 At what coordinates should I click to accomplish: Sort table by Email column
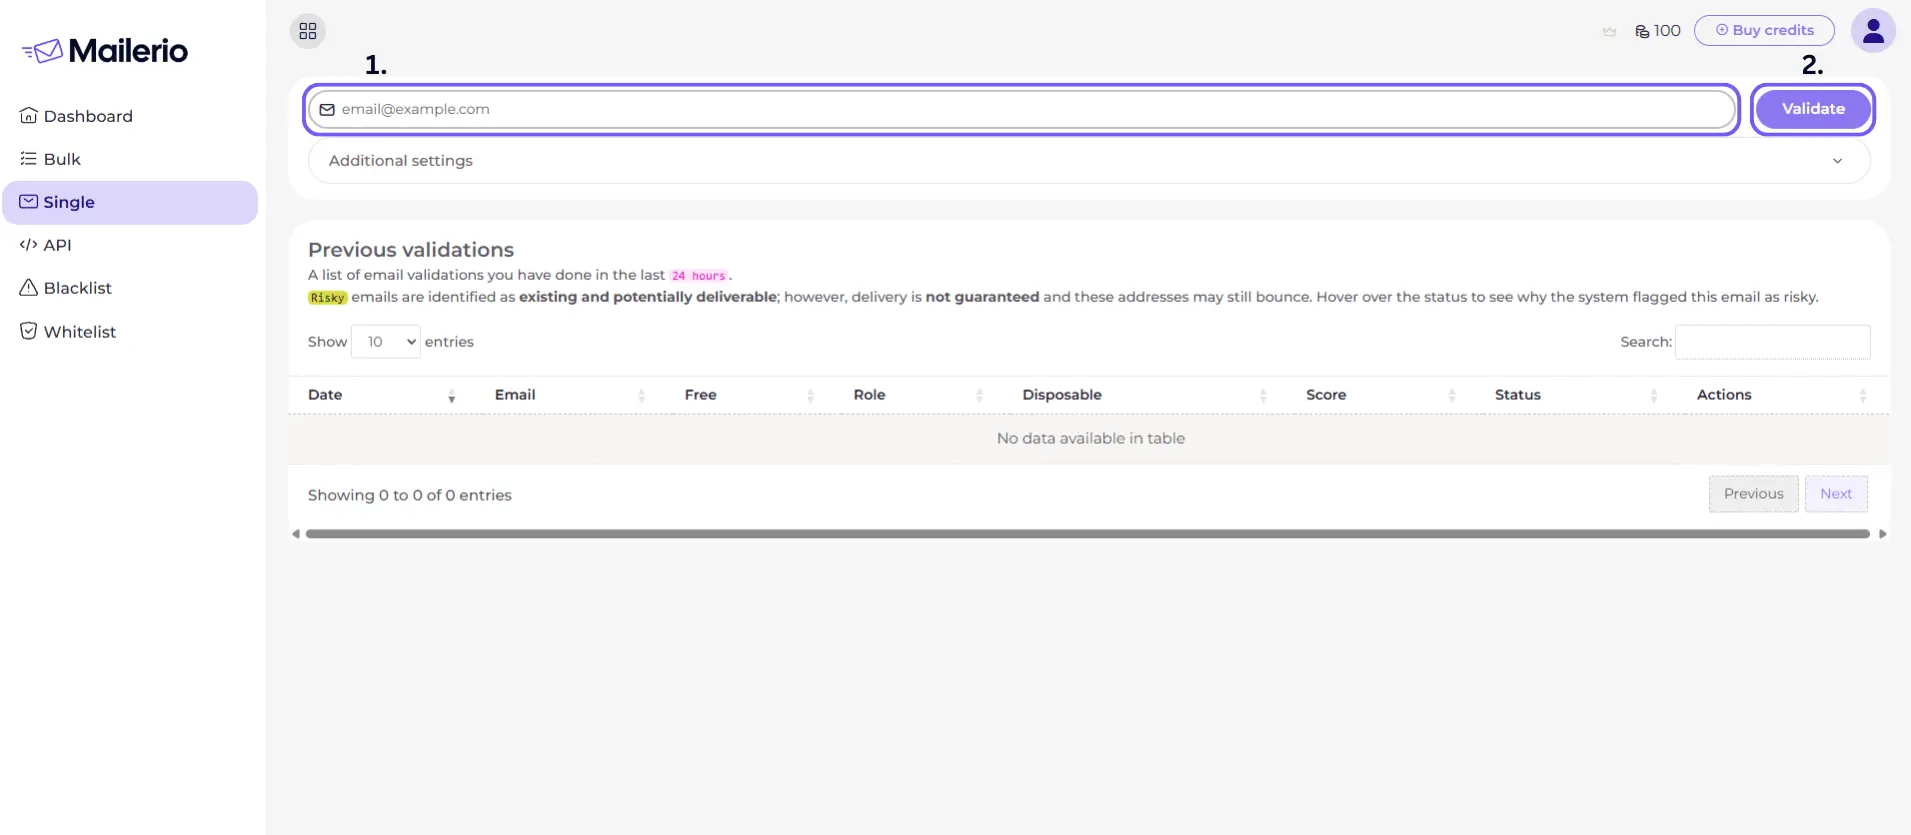[570, 395]
